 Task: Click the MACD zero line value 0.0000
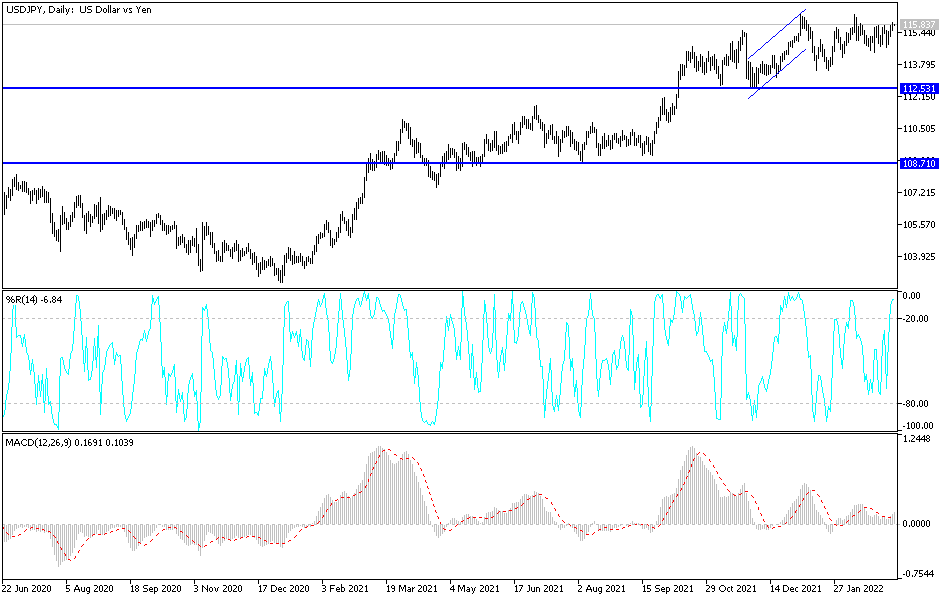[918, 522]
